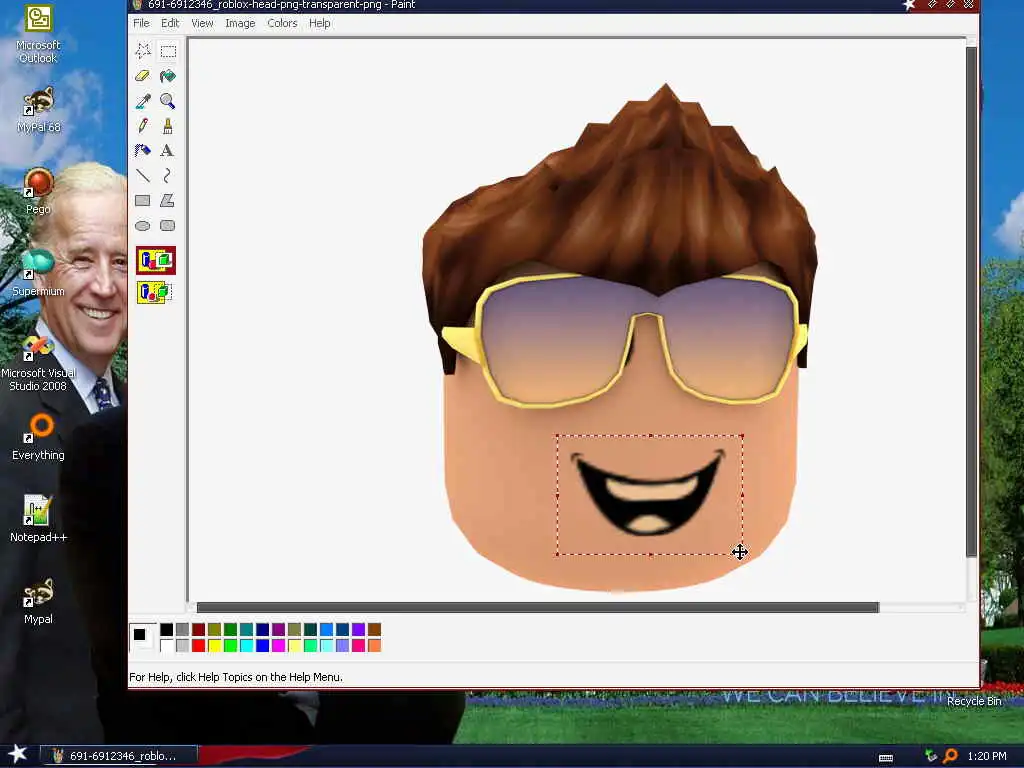This screenshot has width=1024, height=768.
Task: Select Microsoft Visual Studio 2008 shortcut
Action: (x=38, y=362)
